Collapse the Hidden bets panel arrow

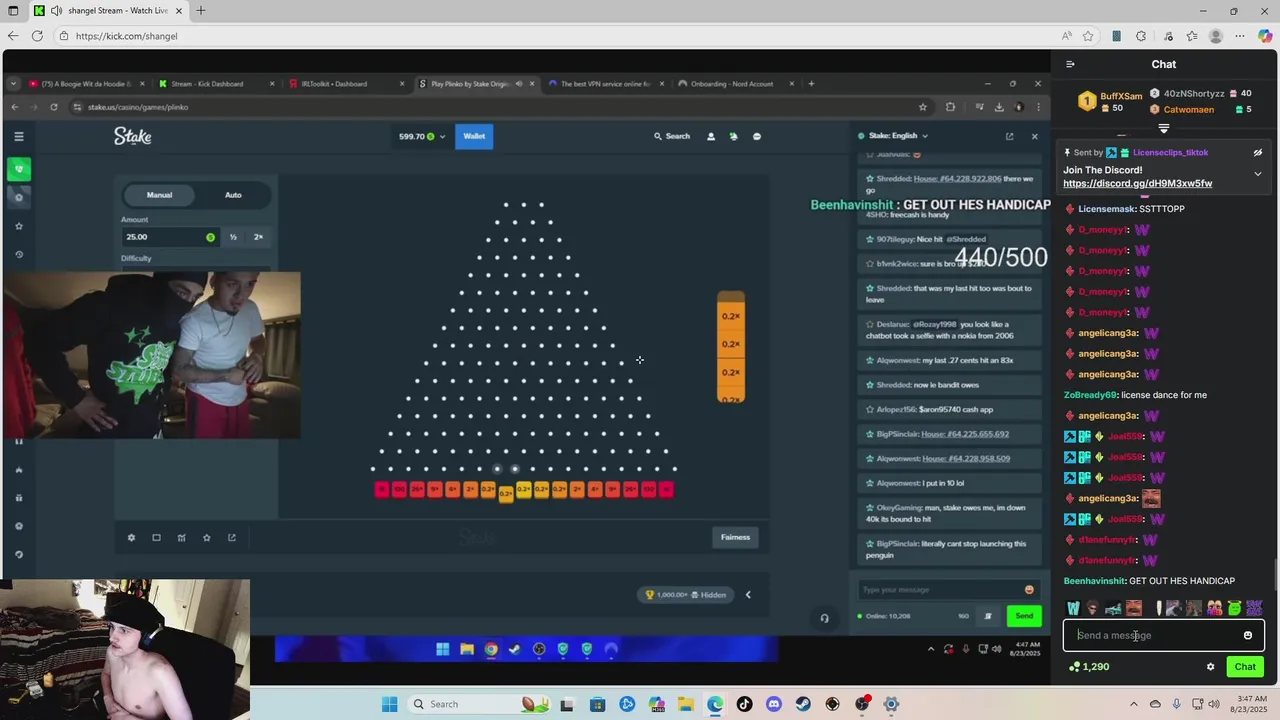pos(748,595)
